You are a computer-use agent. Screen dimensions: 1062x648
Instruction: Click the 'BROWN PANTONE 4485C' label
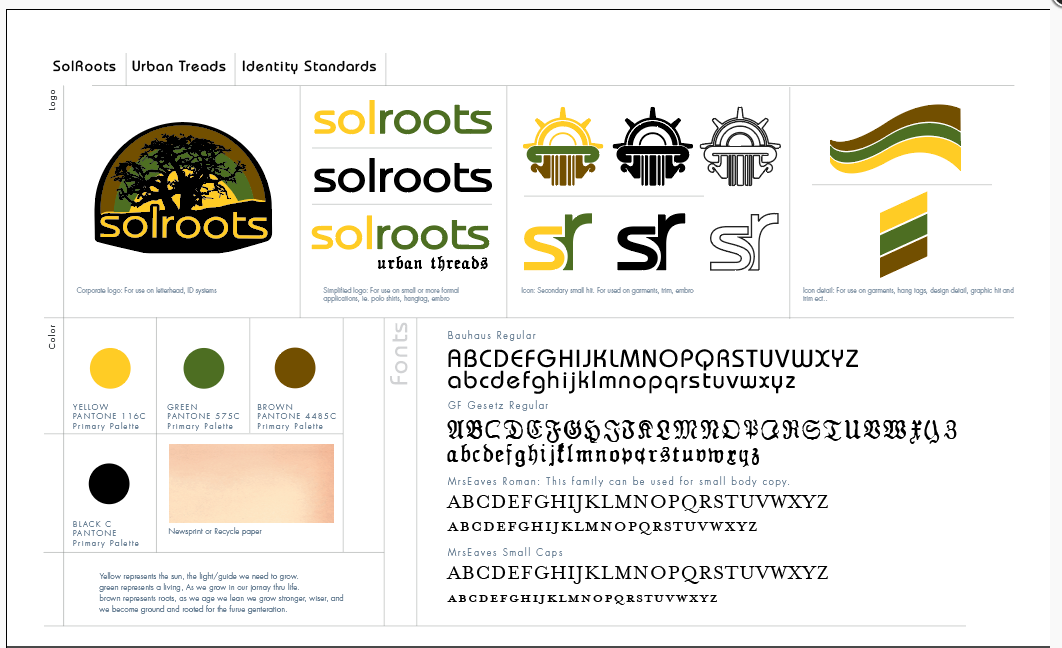[297, 412]
